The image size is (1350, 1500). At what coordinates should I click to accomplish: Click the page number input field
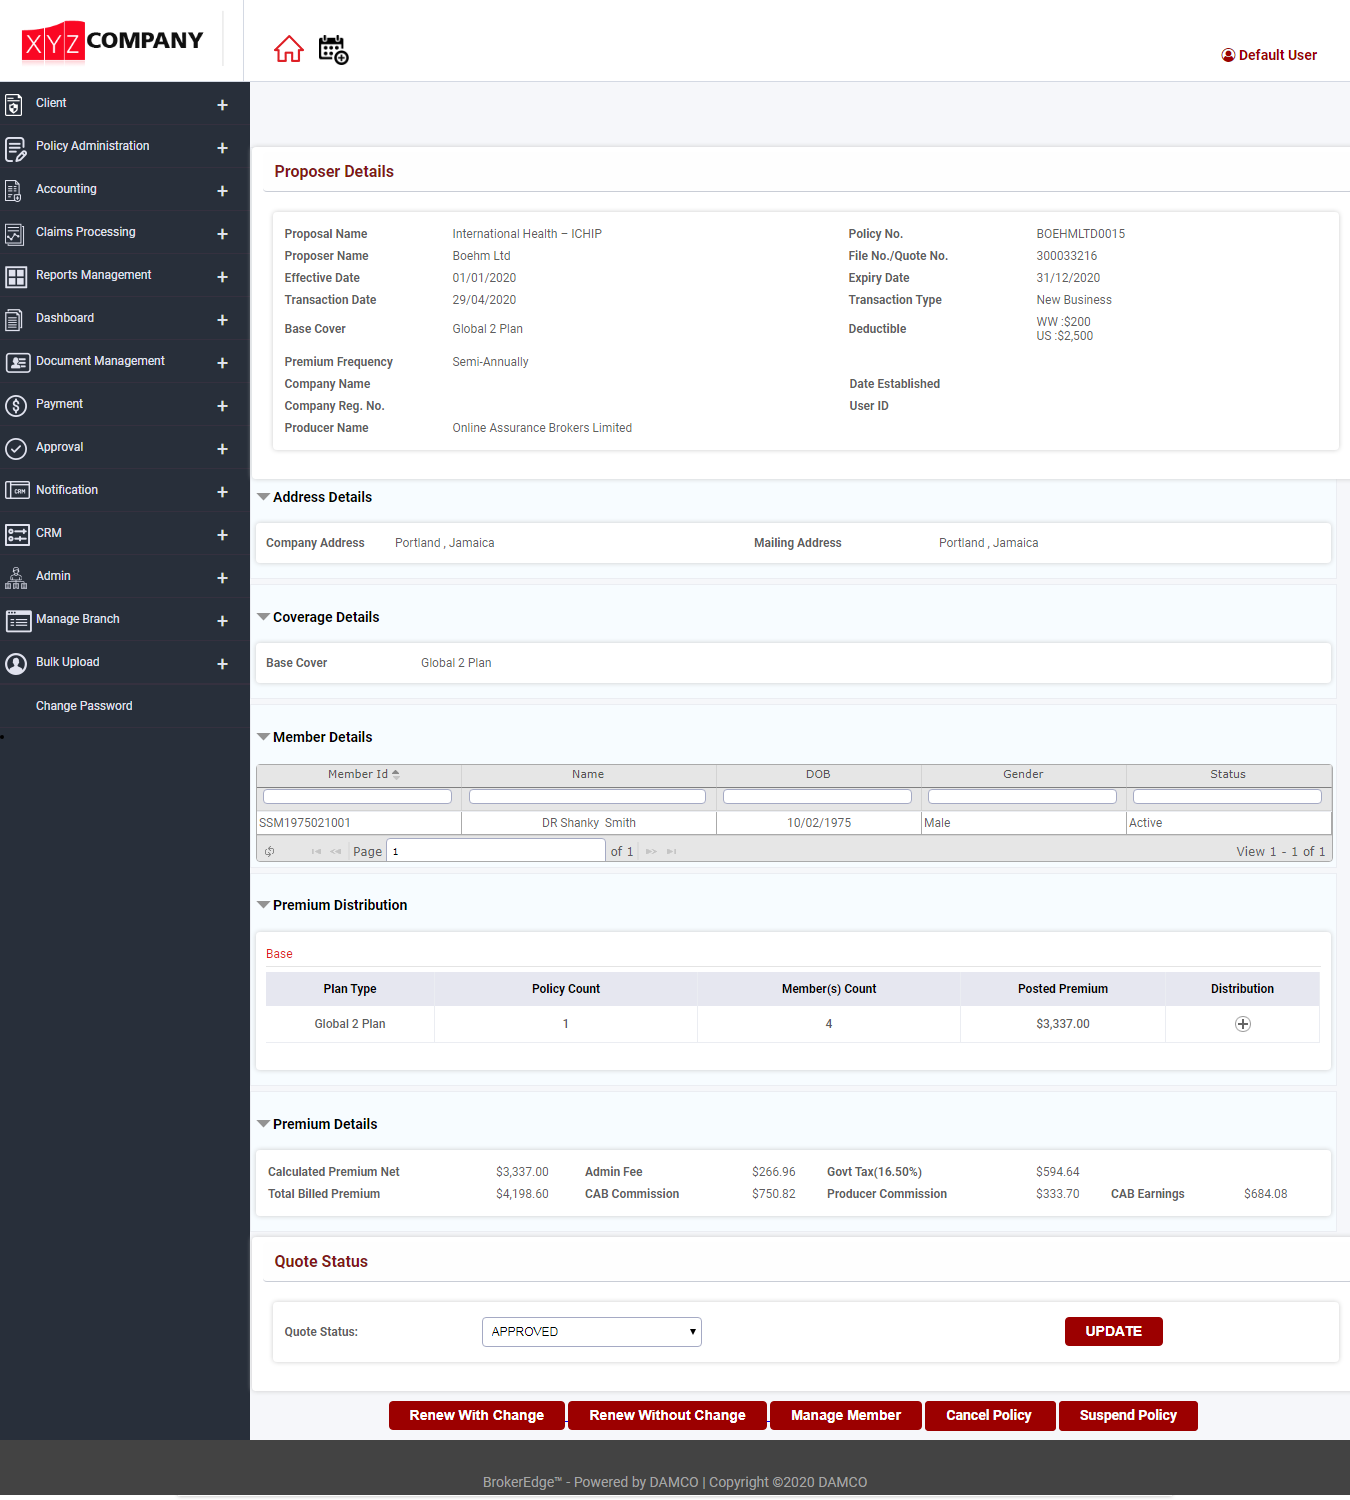click(x=496, y=851)
